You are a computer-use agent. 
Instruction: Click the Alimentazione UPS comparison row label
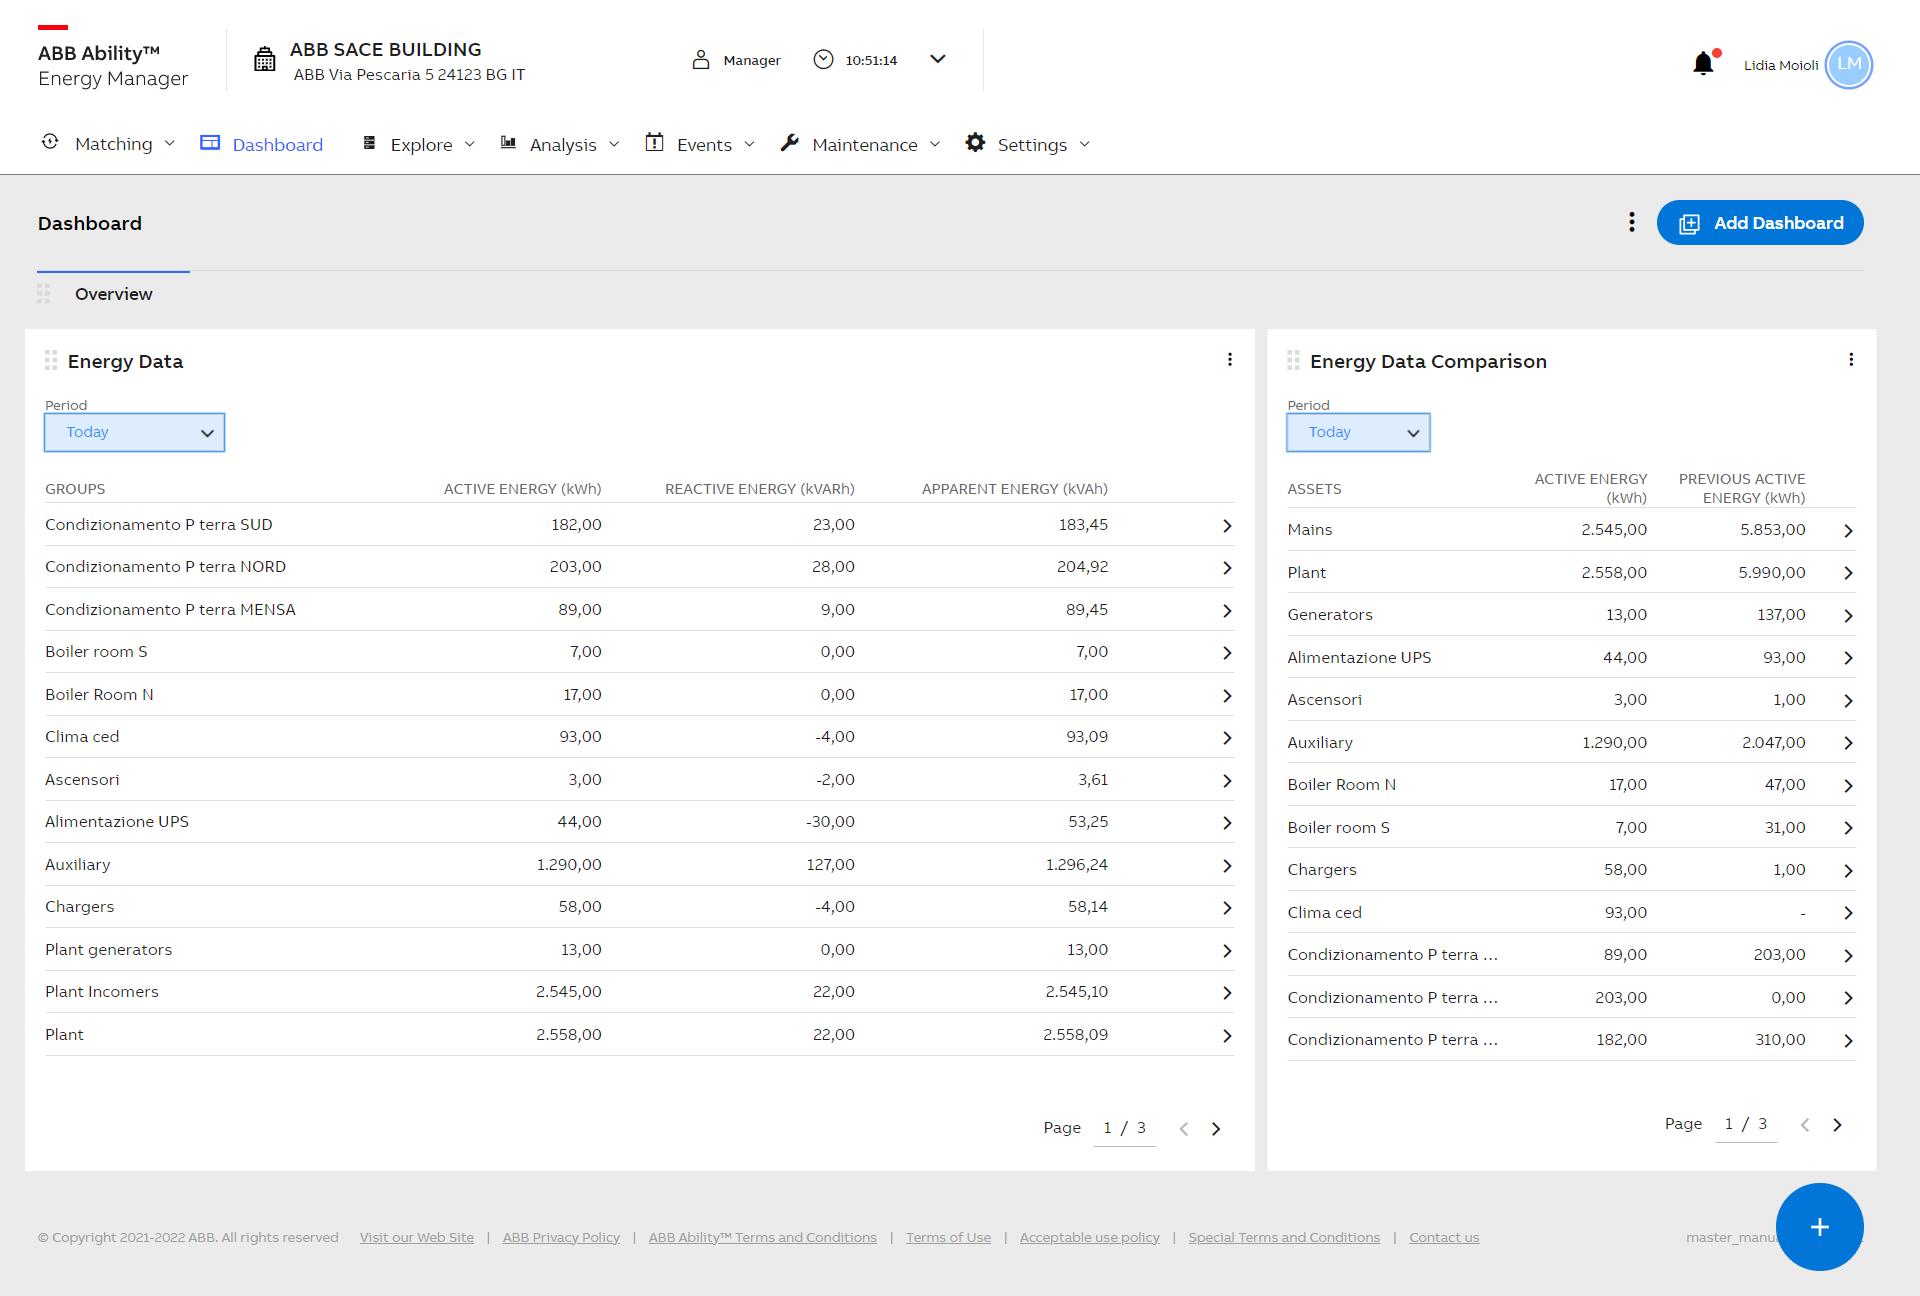pyautogui.click(x=1359, y=658)
